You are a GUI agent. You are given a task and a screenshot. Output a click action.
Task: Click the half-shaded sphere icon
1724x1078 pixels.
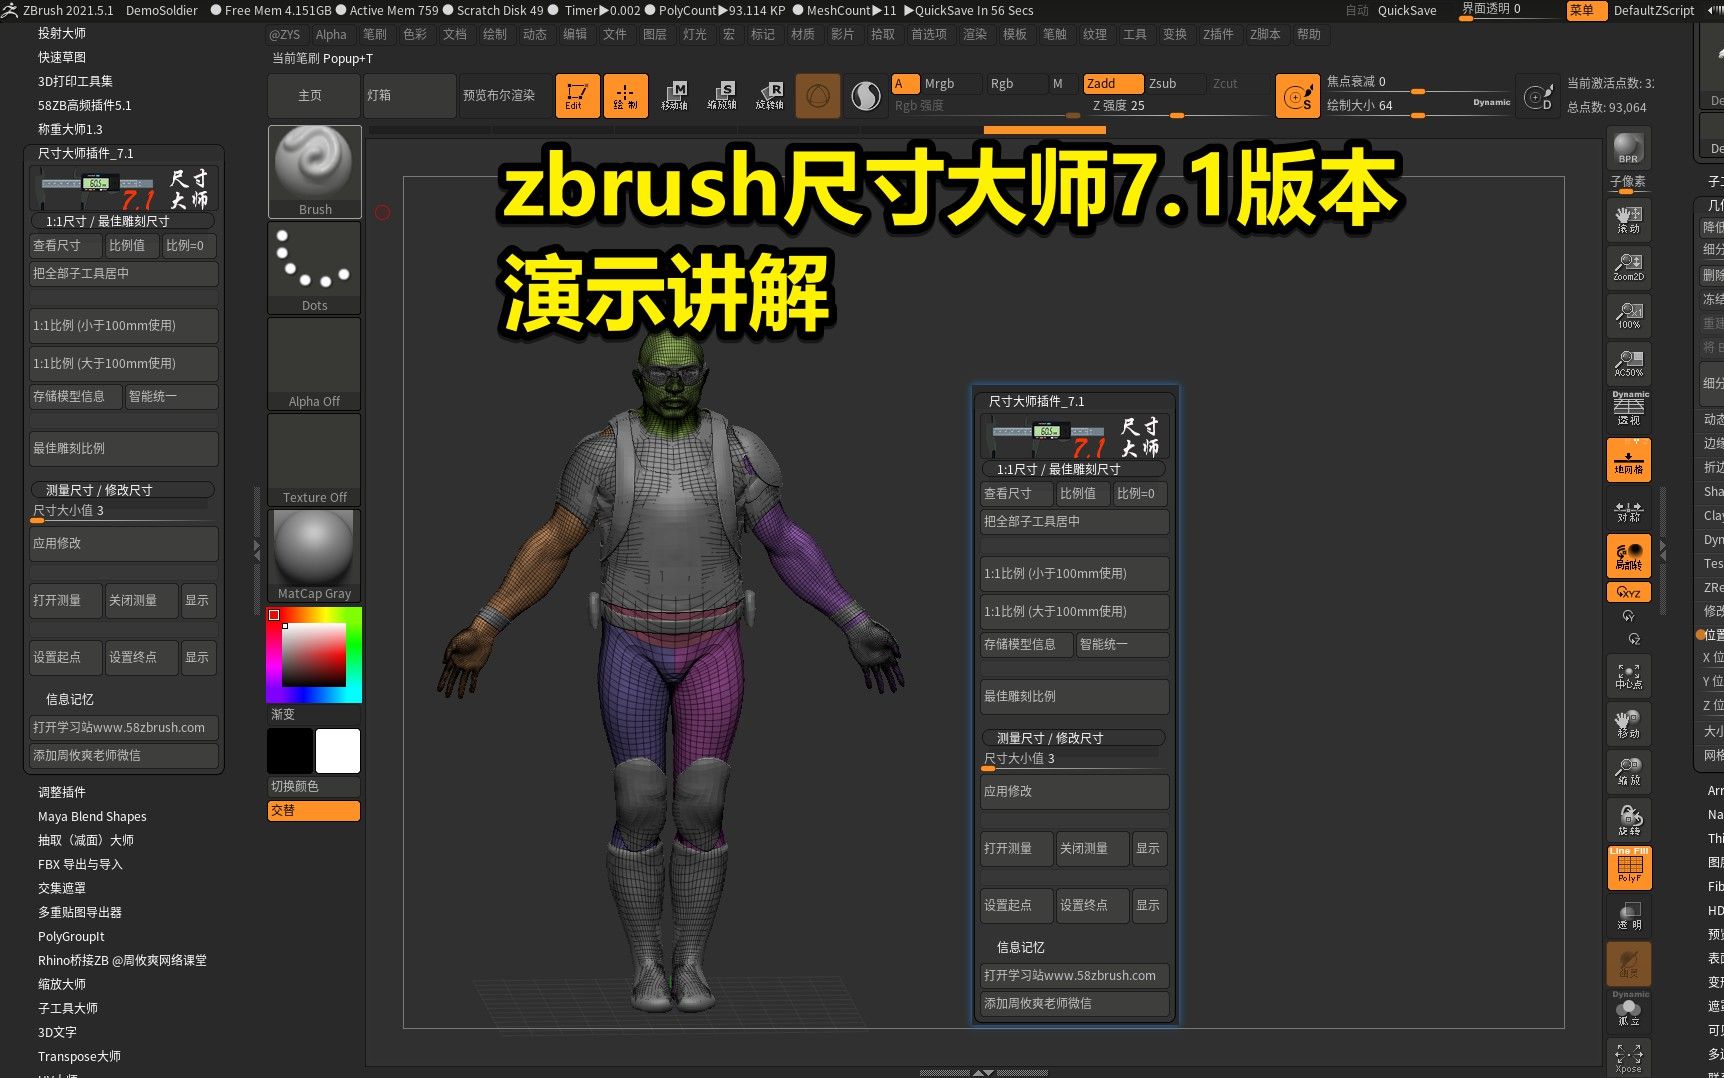(x=865, y=96)
